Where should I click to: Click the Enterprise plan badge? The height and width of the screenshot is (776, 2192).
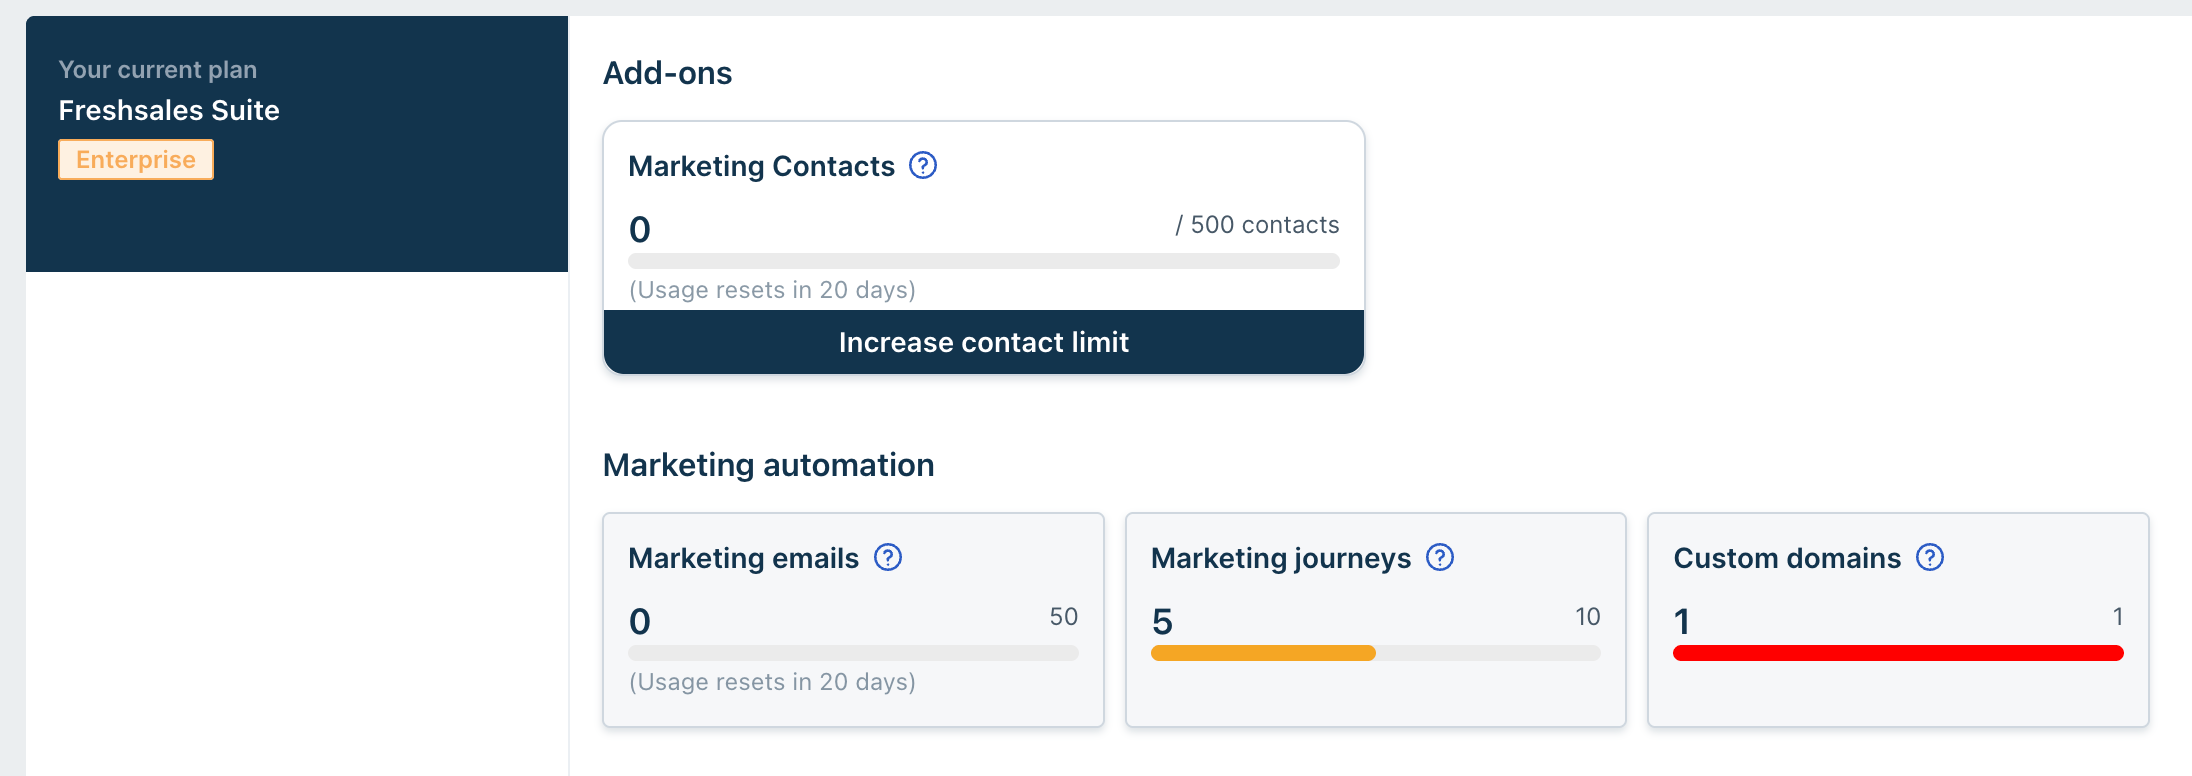[136, 160]
